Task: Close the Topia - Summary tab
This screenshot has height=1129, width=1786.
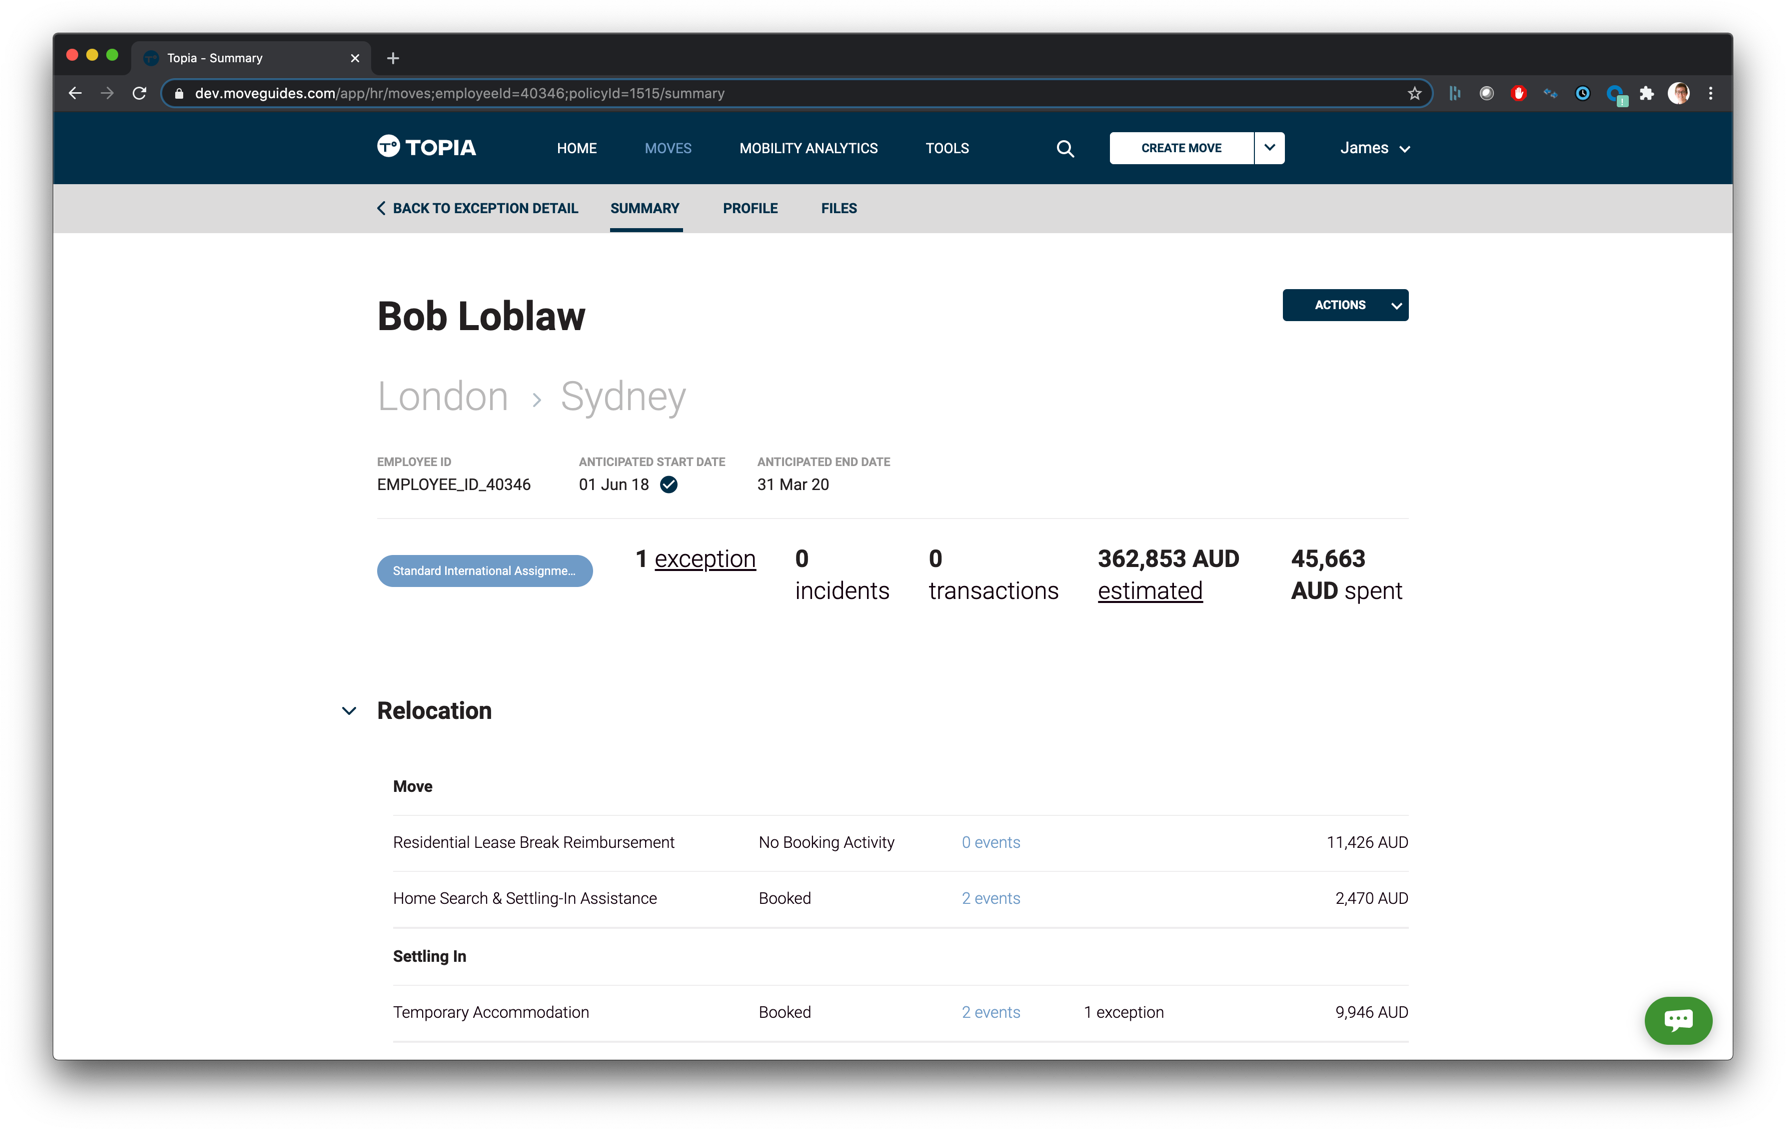Action: coord(355,58)
